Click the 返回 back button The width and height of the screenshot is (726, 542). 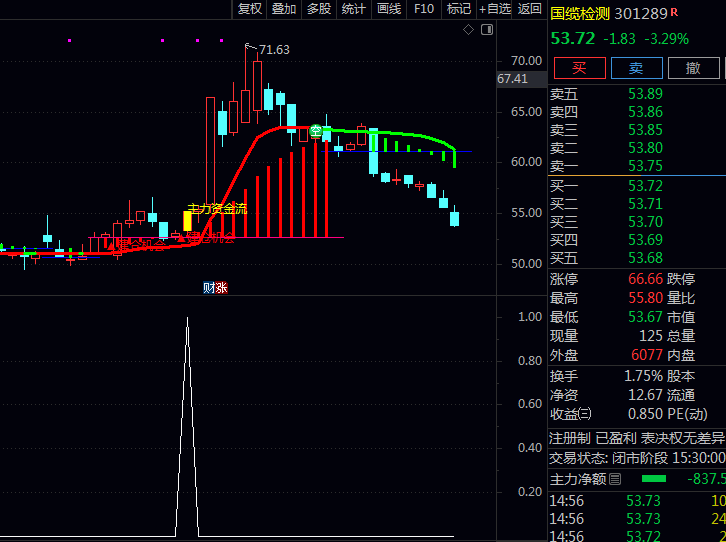click(x=529, y=9)
